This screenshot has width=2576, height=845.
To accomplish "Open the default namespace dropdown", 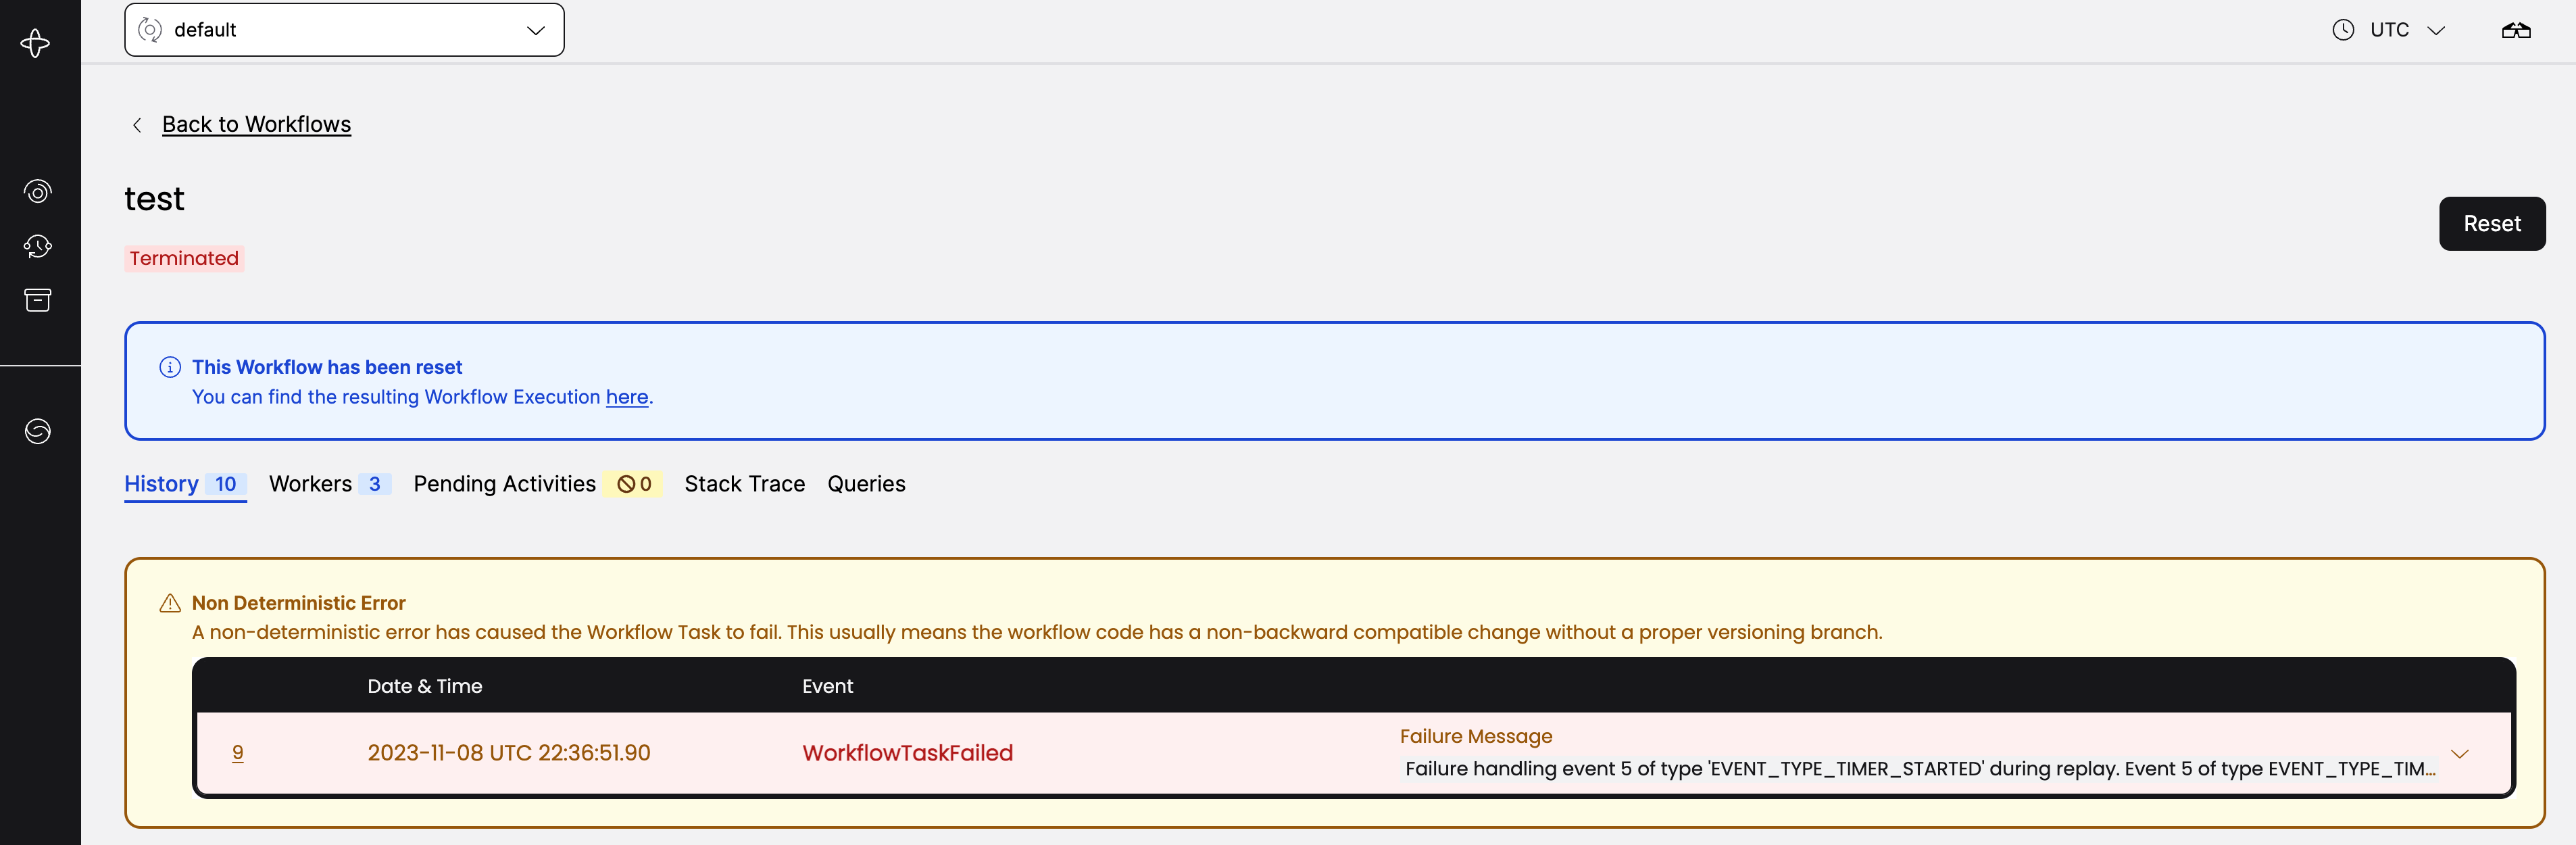I will click(x=344, y=29).
